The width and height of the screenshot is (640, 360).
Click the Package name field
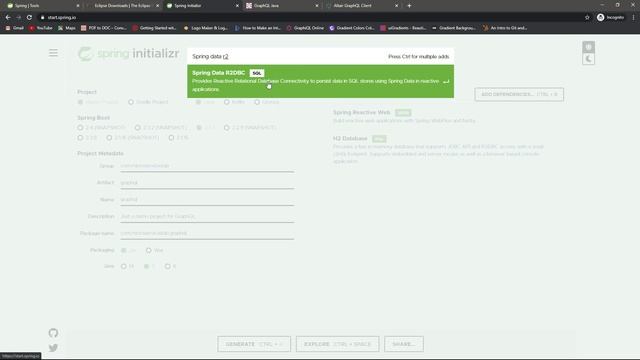point(207,233)
